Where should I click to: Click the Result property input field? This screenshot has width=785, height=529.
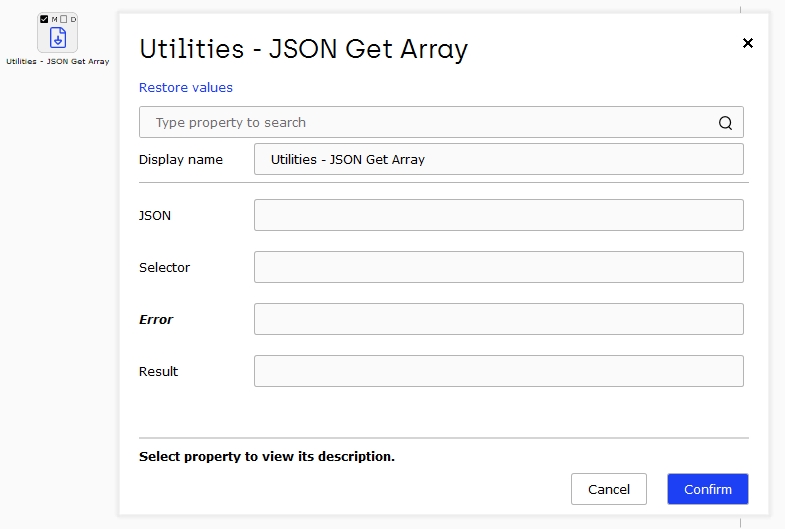[x=499, y=371]
